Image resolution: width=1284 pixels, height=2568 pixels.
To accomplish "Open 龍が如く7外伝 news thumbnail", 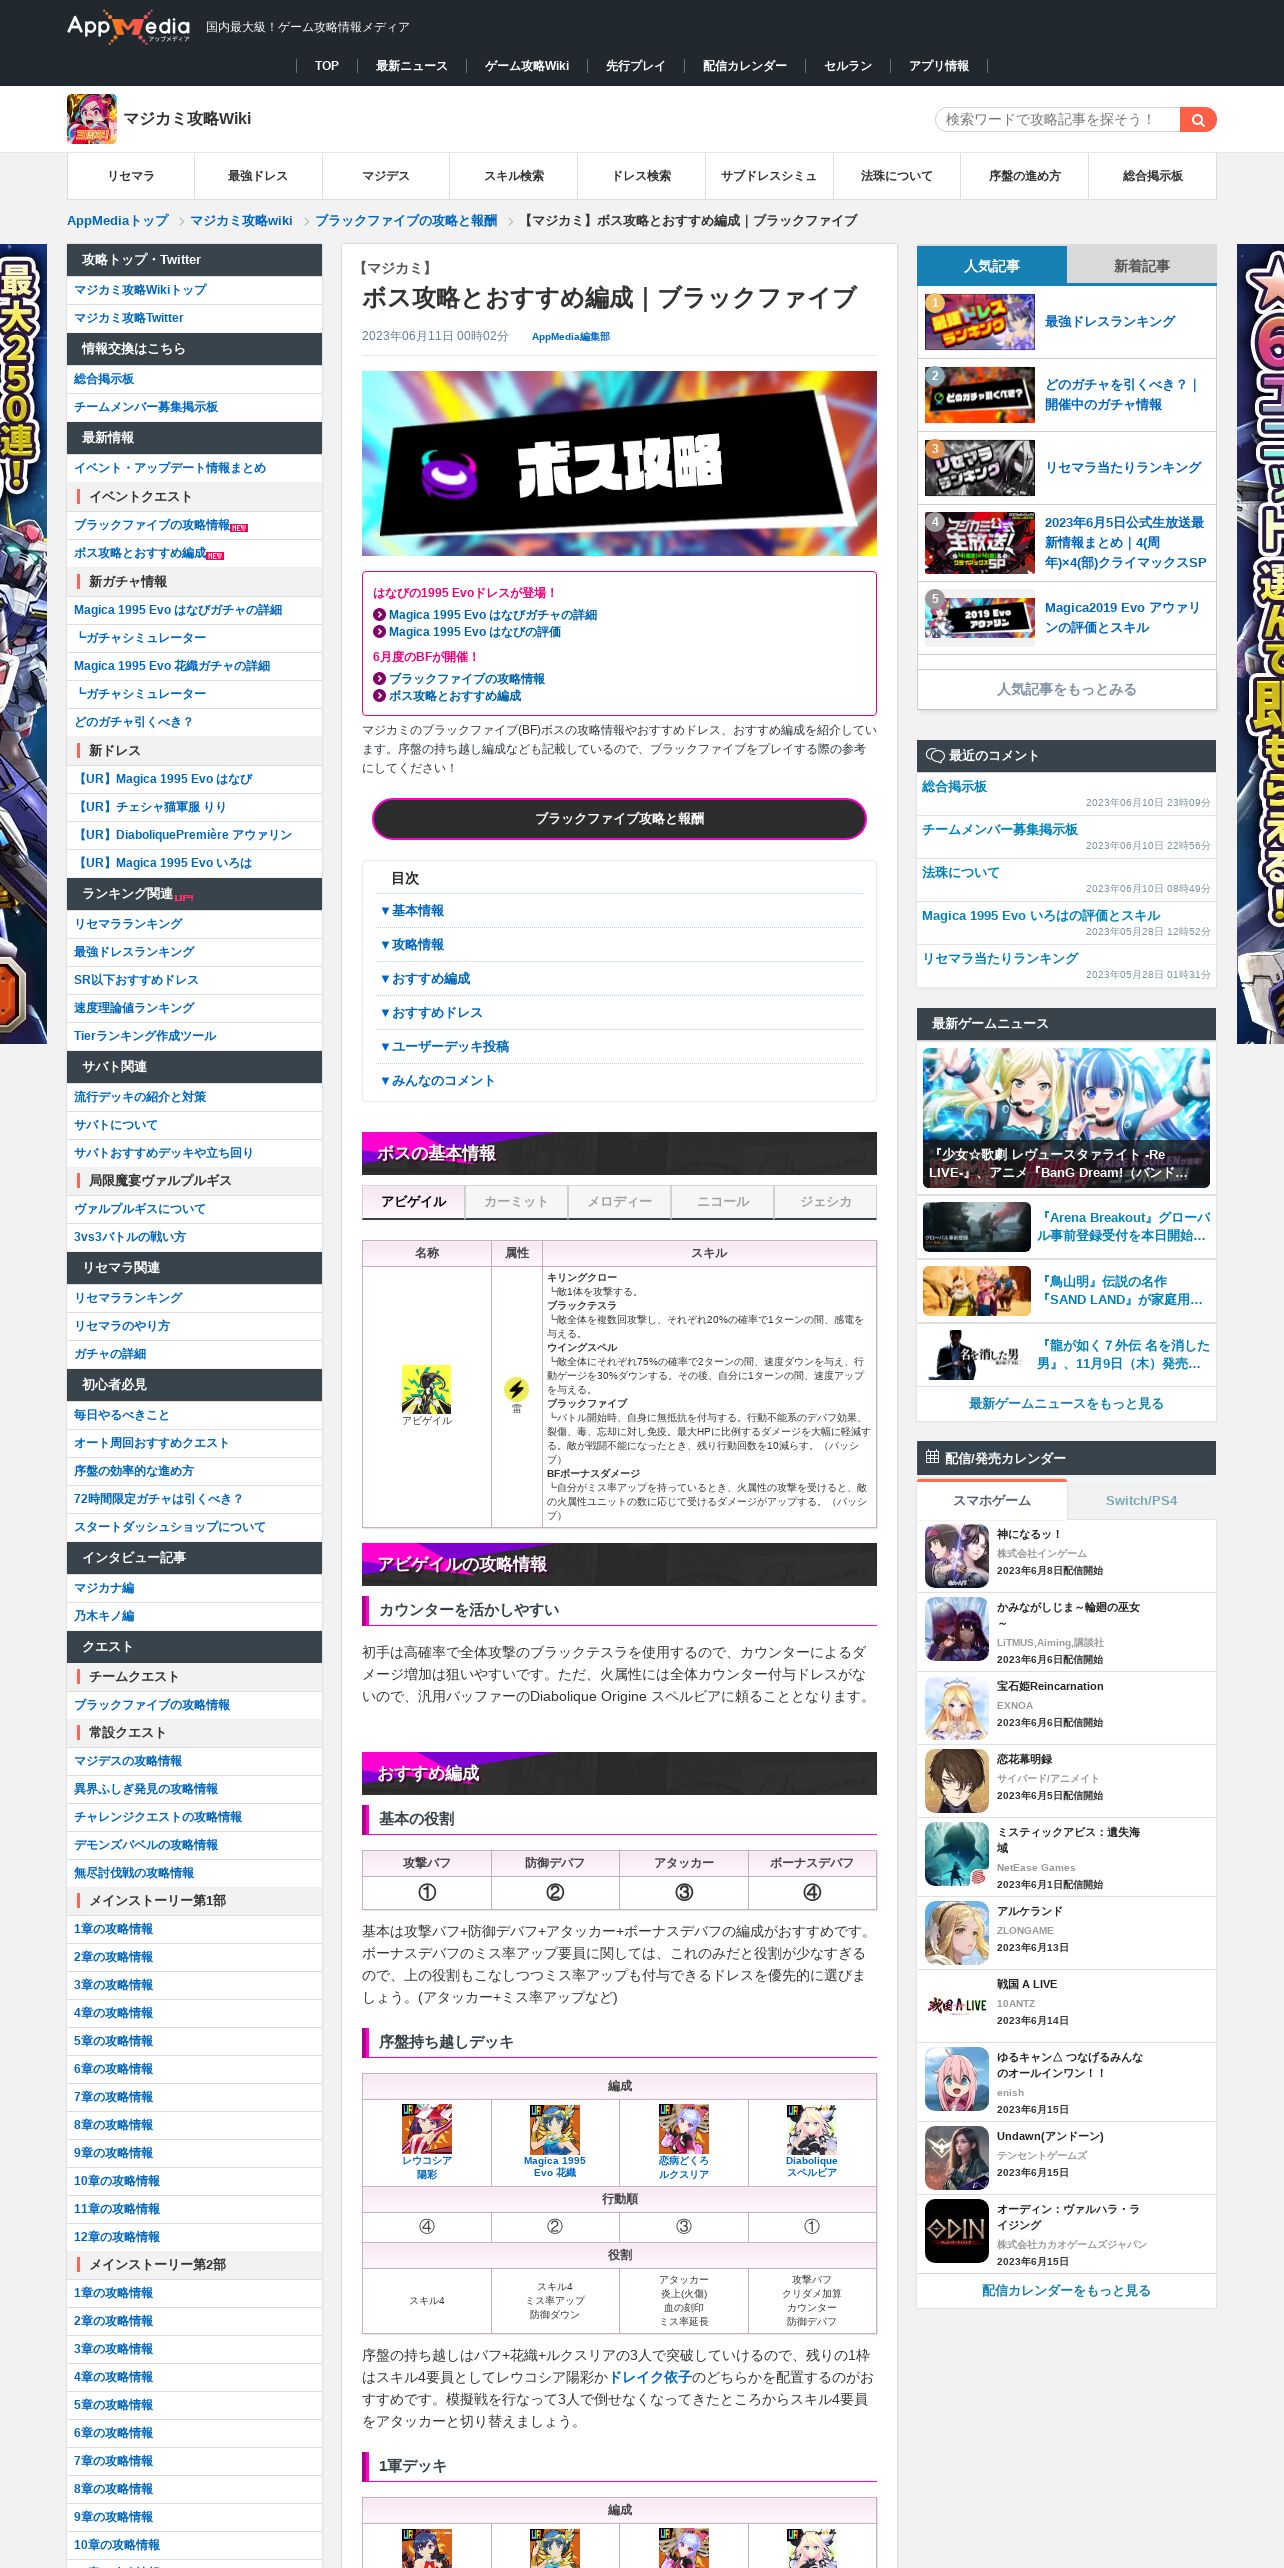I will [x=977, y=1355].
